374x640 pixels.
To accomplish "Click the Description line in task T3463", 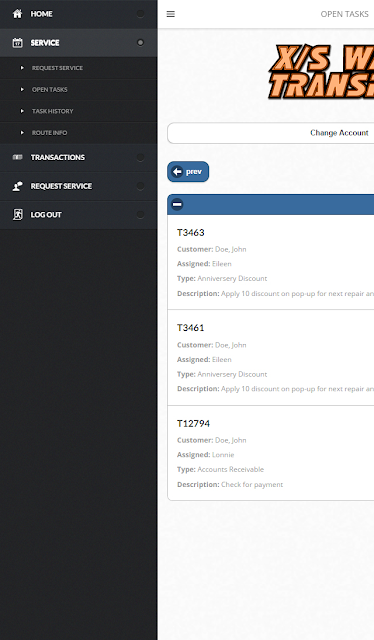I will [x=275, y=293].
